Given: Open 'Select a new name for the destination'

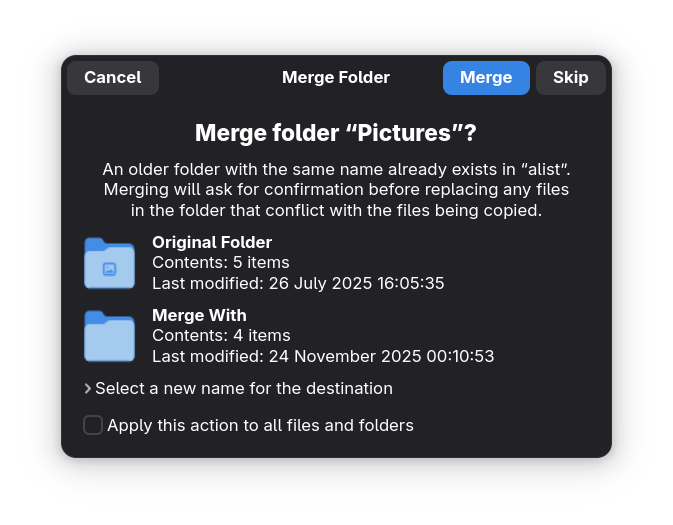Looking at the screenshot, I should click(x=243, y=388).
